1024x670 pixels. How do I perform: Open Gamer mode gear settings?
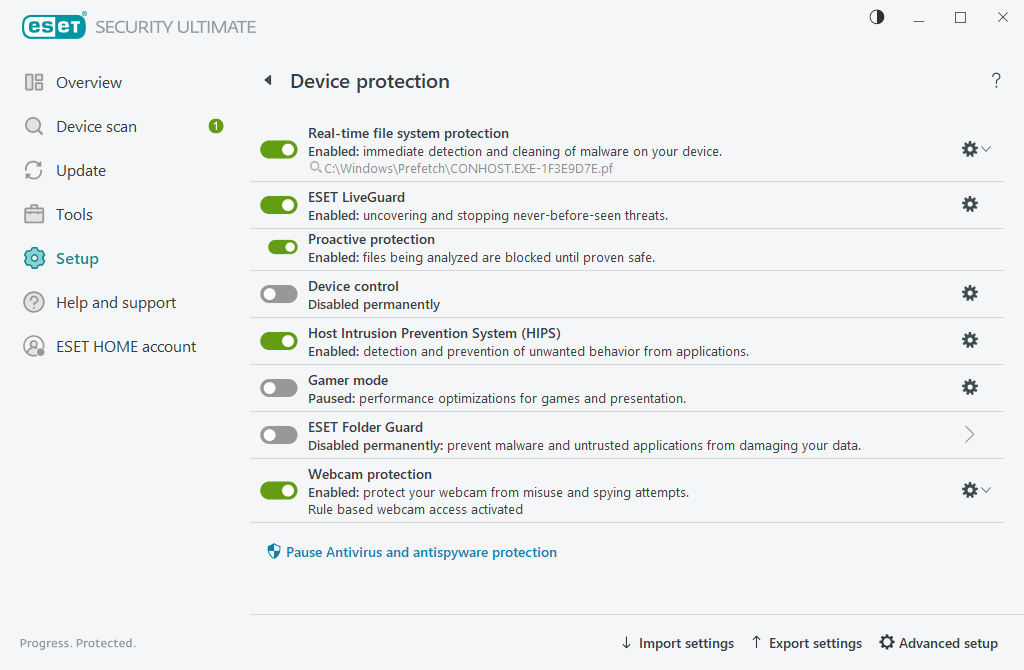click(x=970, y=387)
